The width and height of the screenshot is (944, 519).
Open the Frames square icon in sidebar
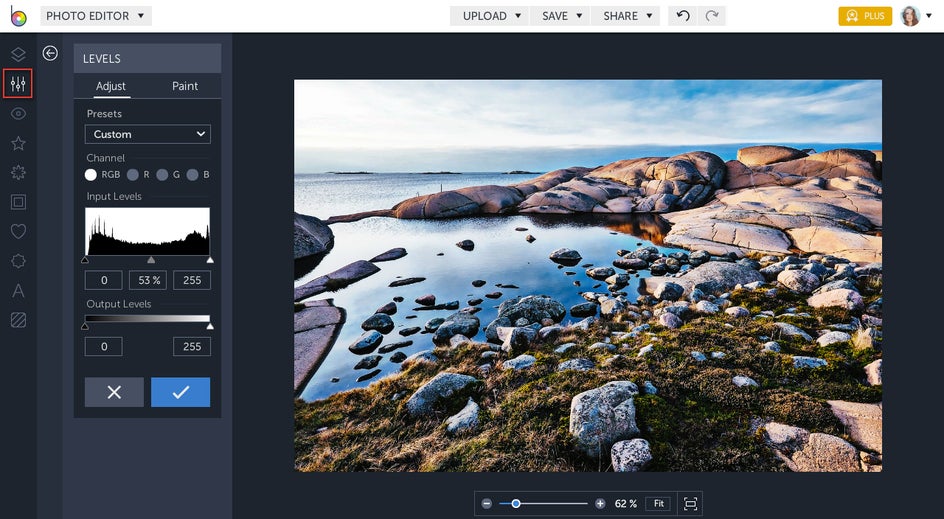click(x=18, y=202)
